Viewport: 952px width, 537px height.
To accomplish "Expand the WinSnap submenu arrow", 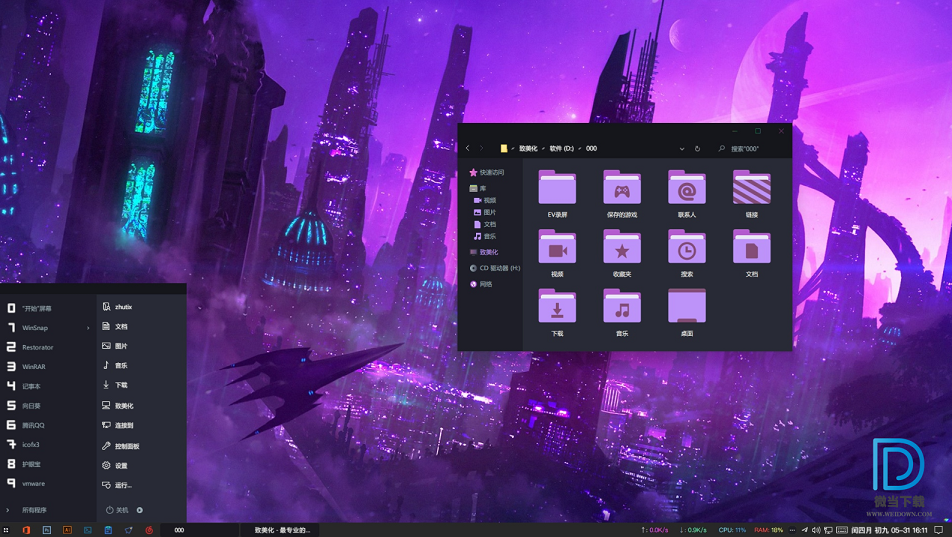I will coord(88,328).
